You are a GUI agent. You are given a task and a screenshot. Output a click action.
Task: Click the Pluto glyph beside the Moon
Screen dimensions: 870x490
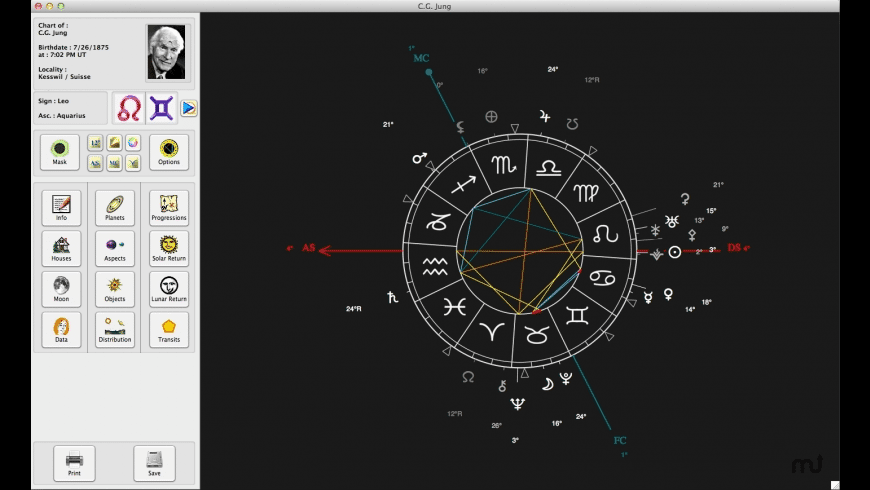click(566, 378)
